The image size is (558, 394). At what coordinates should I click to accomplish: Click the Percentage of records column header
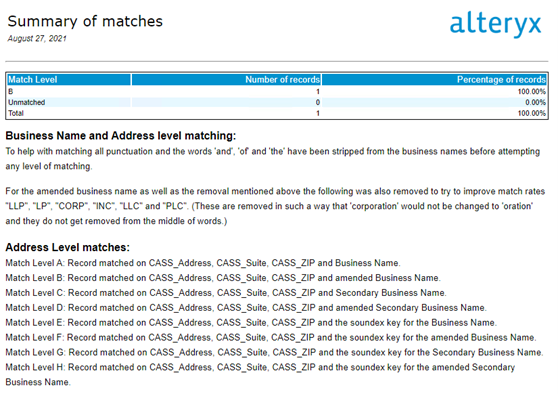coord(434,79)
